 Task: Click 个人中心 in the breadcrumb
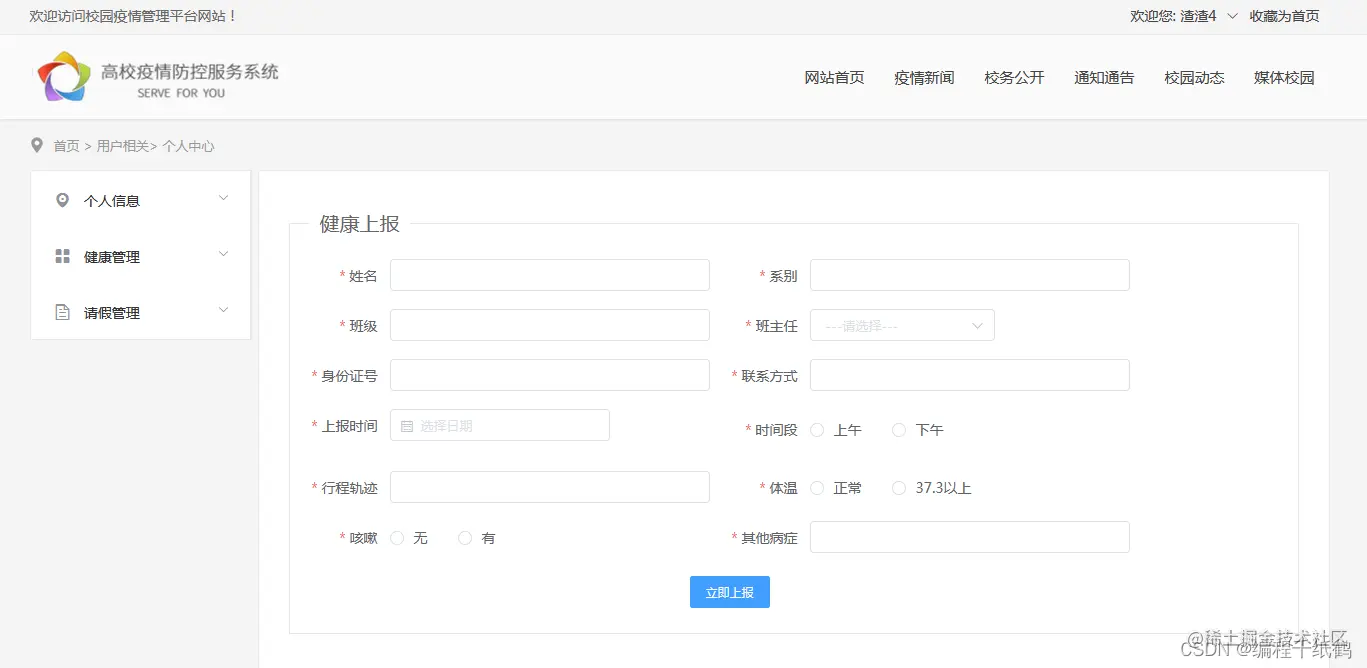[188, 146]
